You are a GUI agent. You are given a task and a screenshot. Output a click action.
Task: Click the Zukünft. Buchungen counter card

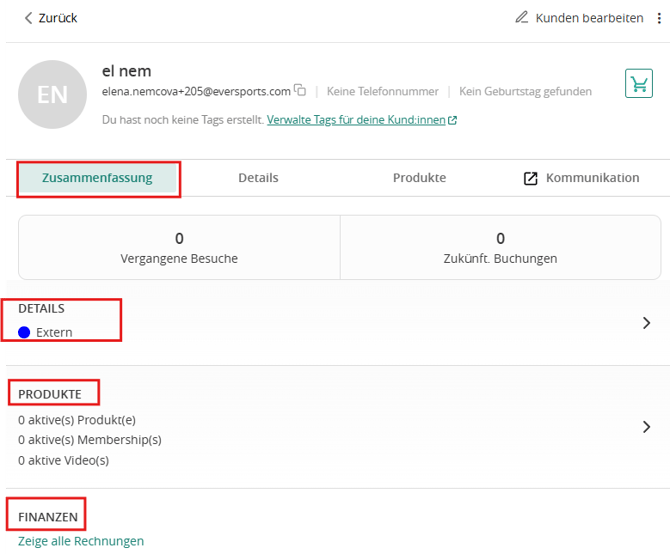click(500, 248)
